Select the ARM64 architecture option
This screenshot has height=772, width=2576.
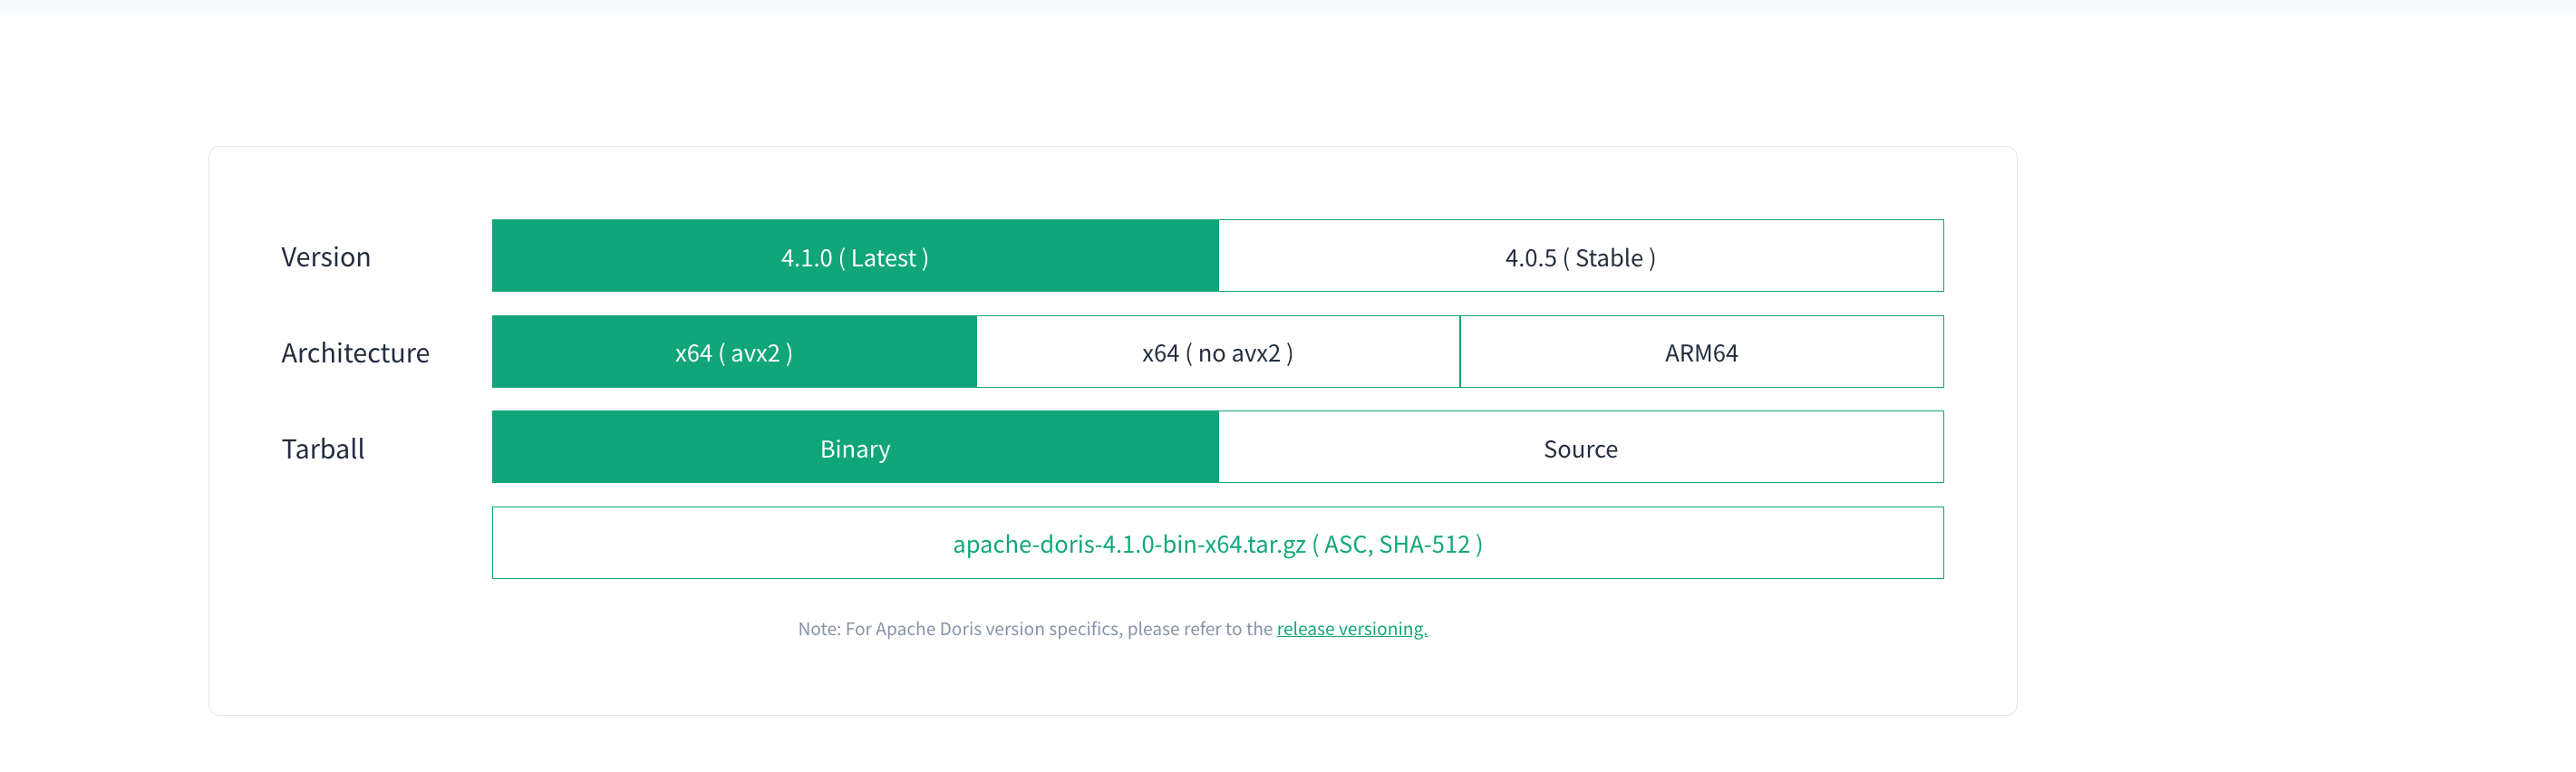coord(1702,352)
